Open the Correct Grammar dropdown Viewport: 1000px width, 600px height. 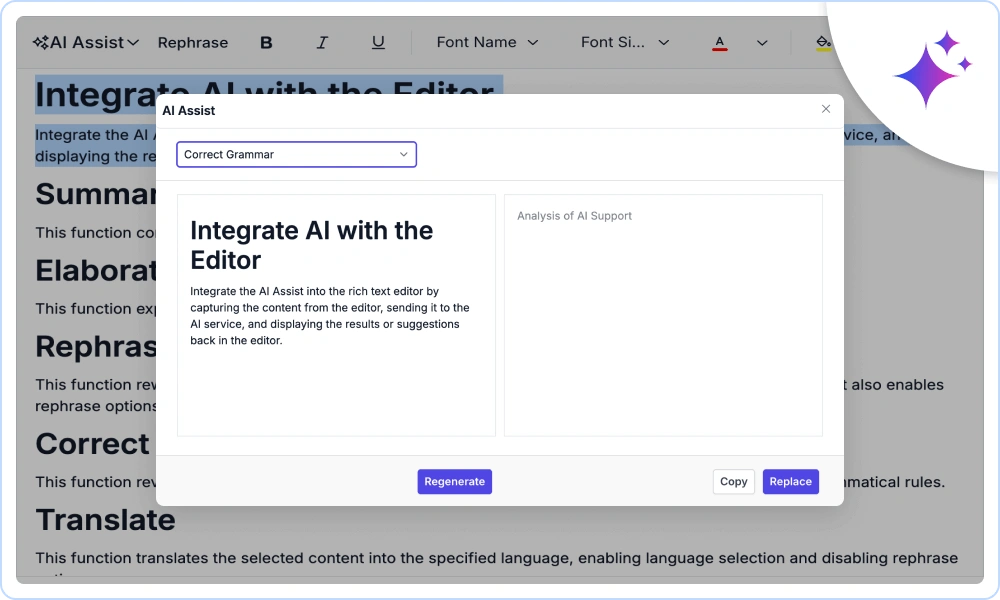[296, 154]
